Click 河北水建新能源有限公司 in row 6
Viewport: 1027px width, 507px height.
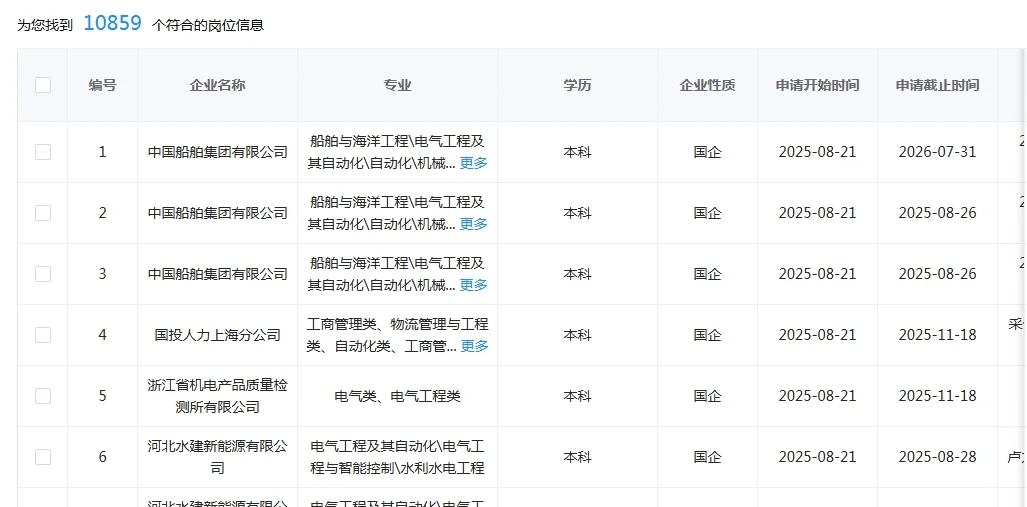pos(217,457)
